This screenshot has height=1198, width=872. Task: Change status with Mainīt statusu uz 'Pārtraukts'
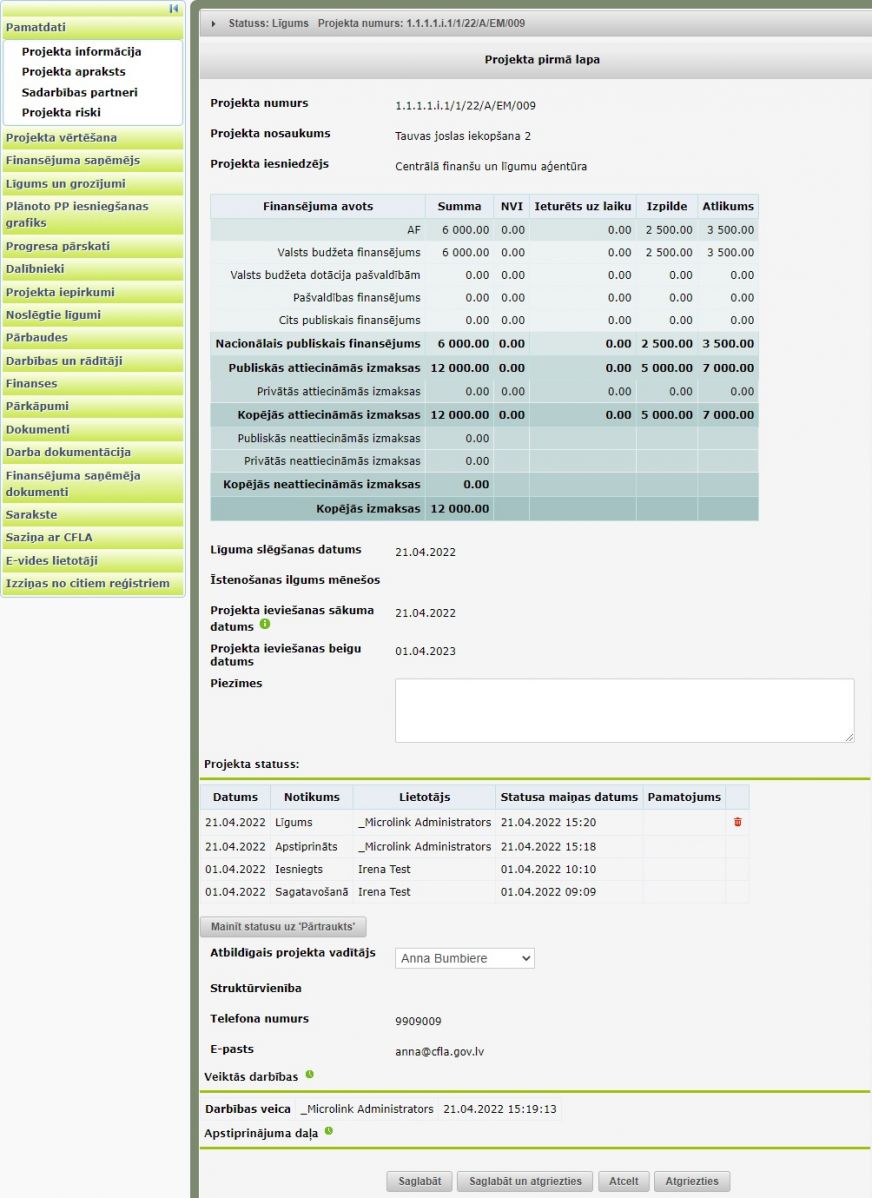[283, 926]
